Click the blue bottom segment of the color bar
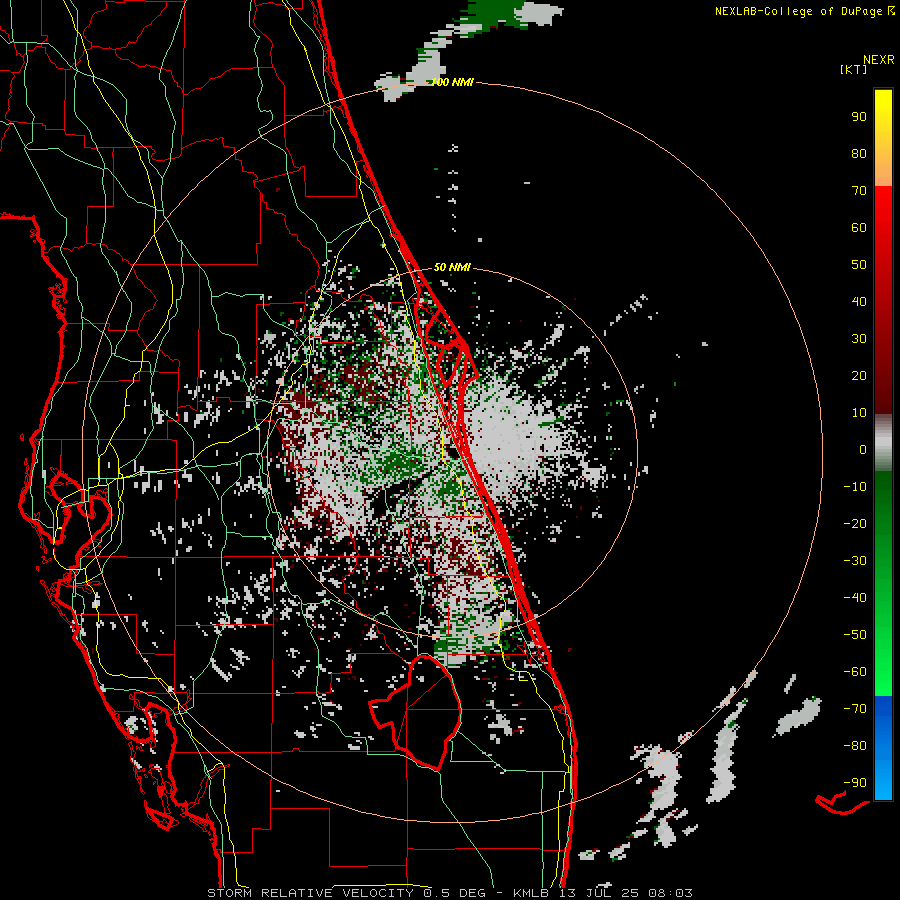This screenshot has height=900, width=900. pyautogui.click(x=883, y=748)
